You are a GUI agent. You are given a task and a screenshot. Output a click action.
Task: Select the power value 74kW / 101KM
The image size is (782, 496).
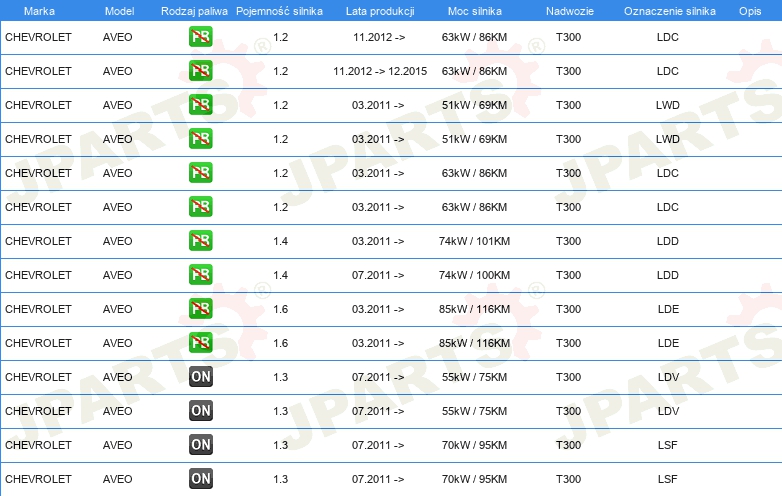pos(474,241)
